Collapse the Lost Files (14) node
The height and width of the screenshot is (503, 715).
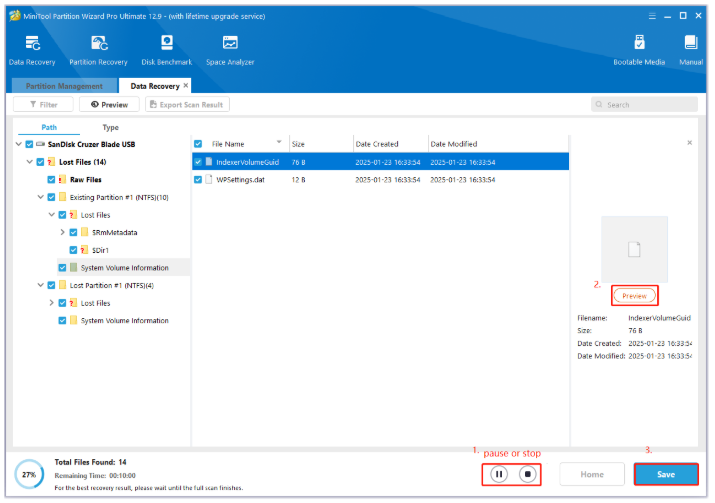(30, 162)
